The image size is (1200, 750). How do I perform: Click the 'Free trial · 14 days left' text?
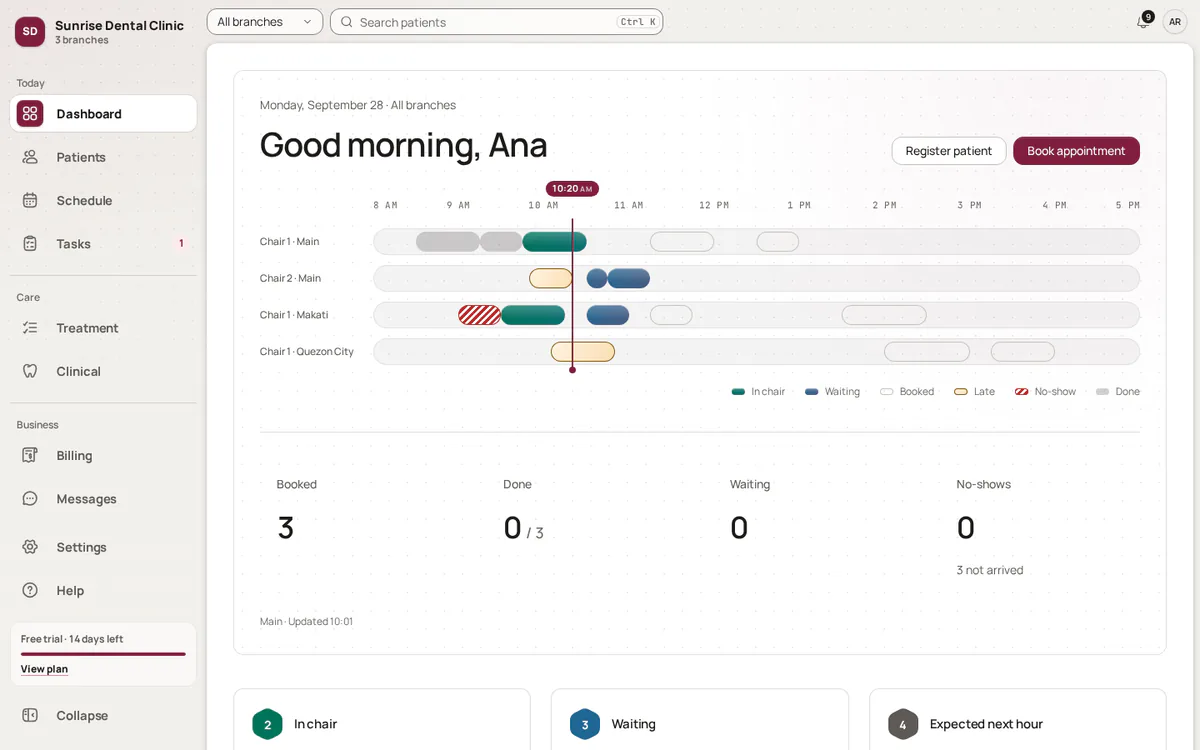[x=72, y=639]
